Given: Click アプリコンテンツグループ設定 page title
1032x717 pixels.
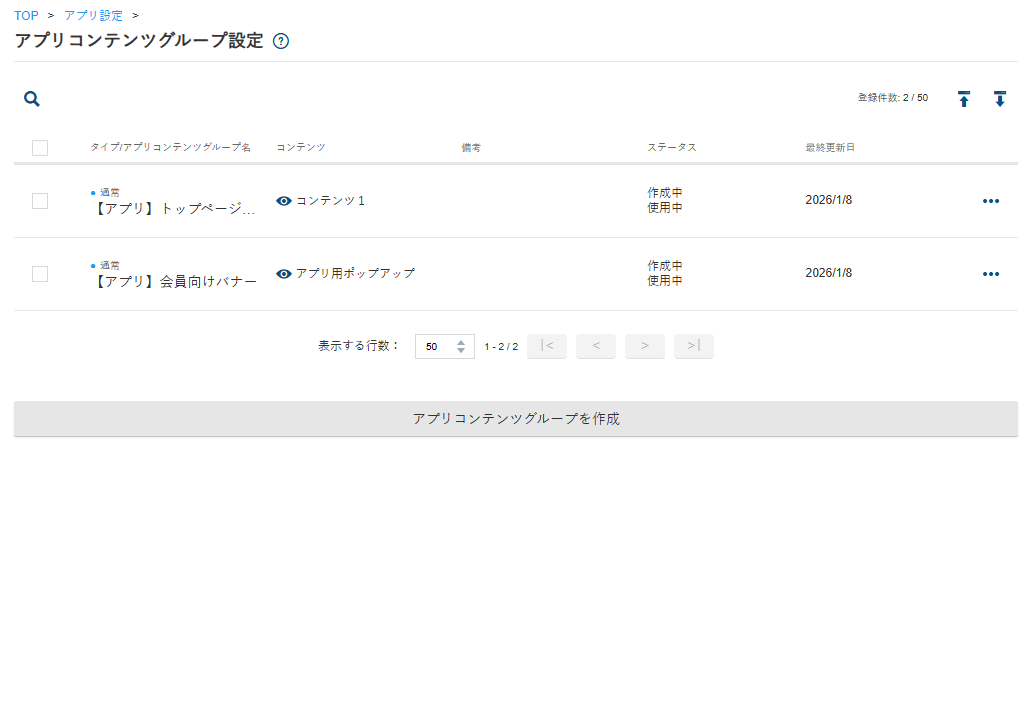Looking at the screenshot, I should [x=139, y=41].
